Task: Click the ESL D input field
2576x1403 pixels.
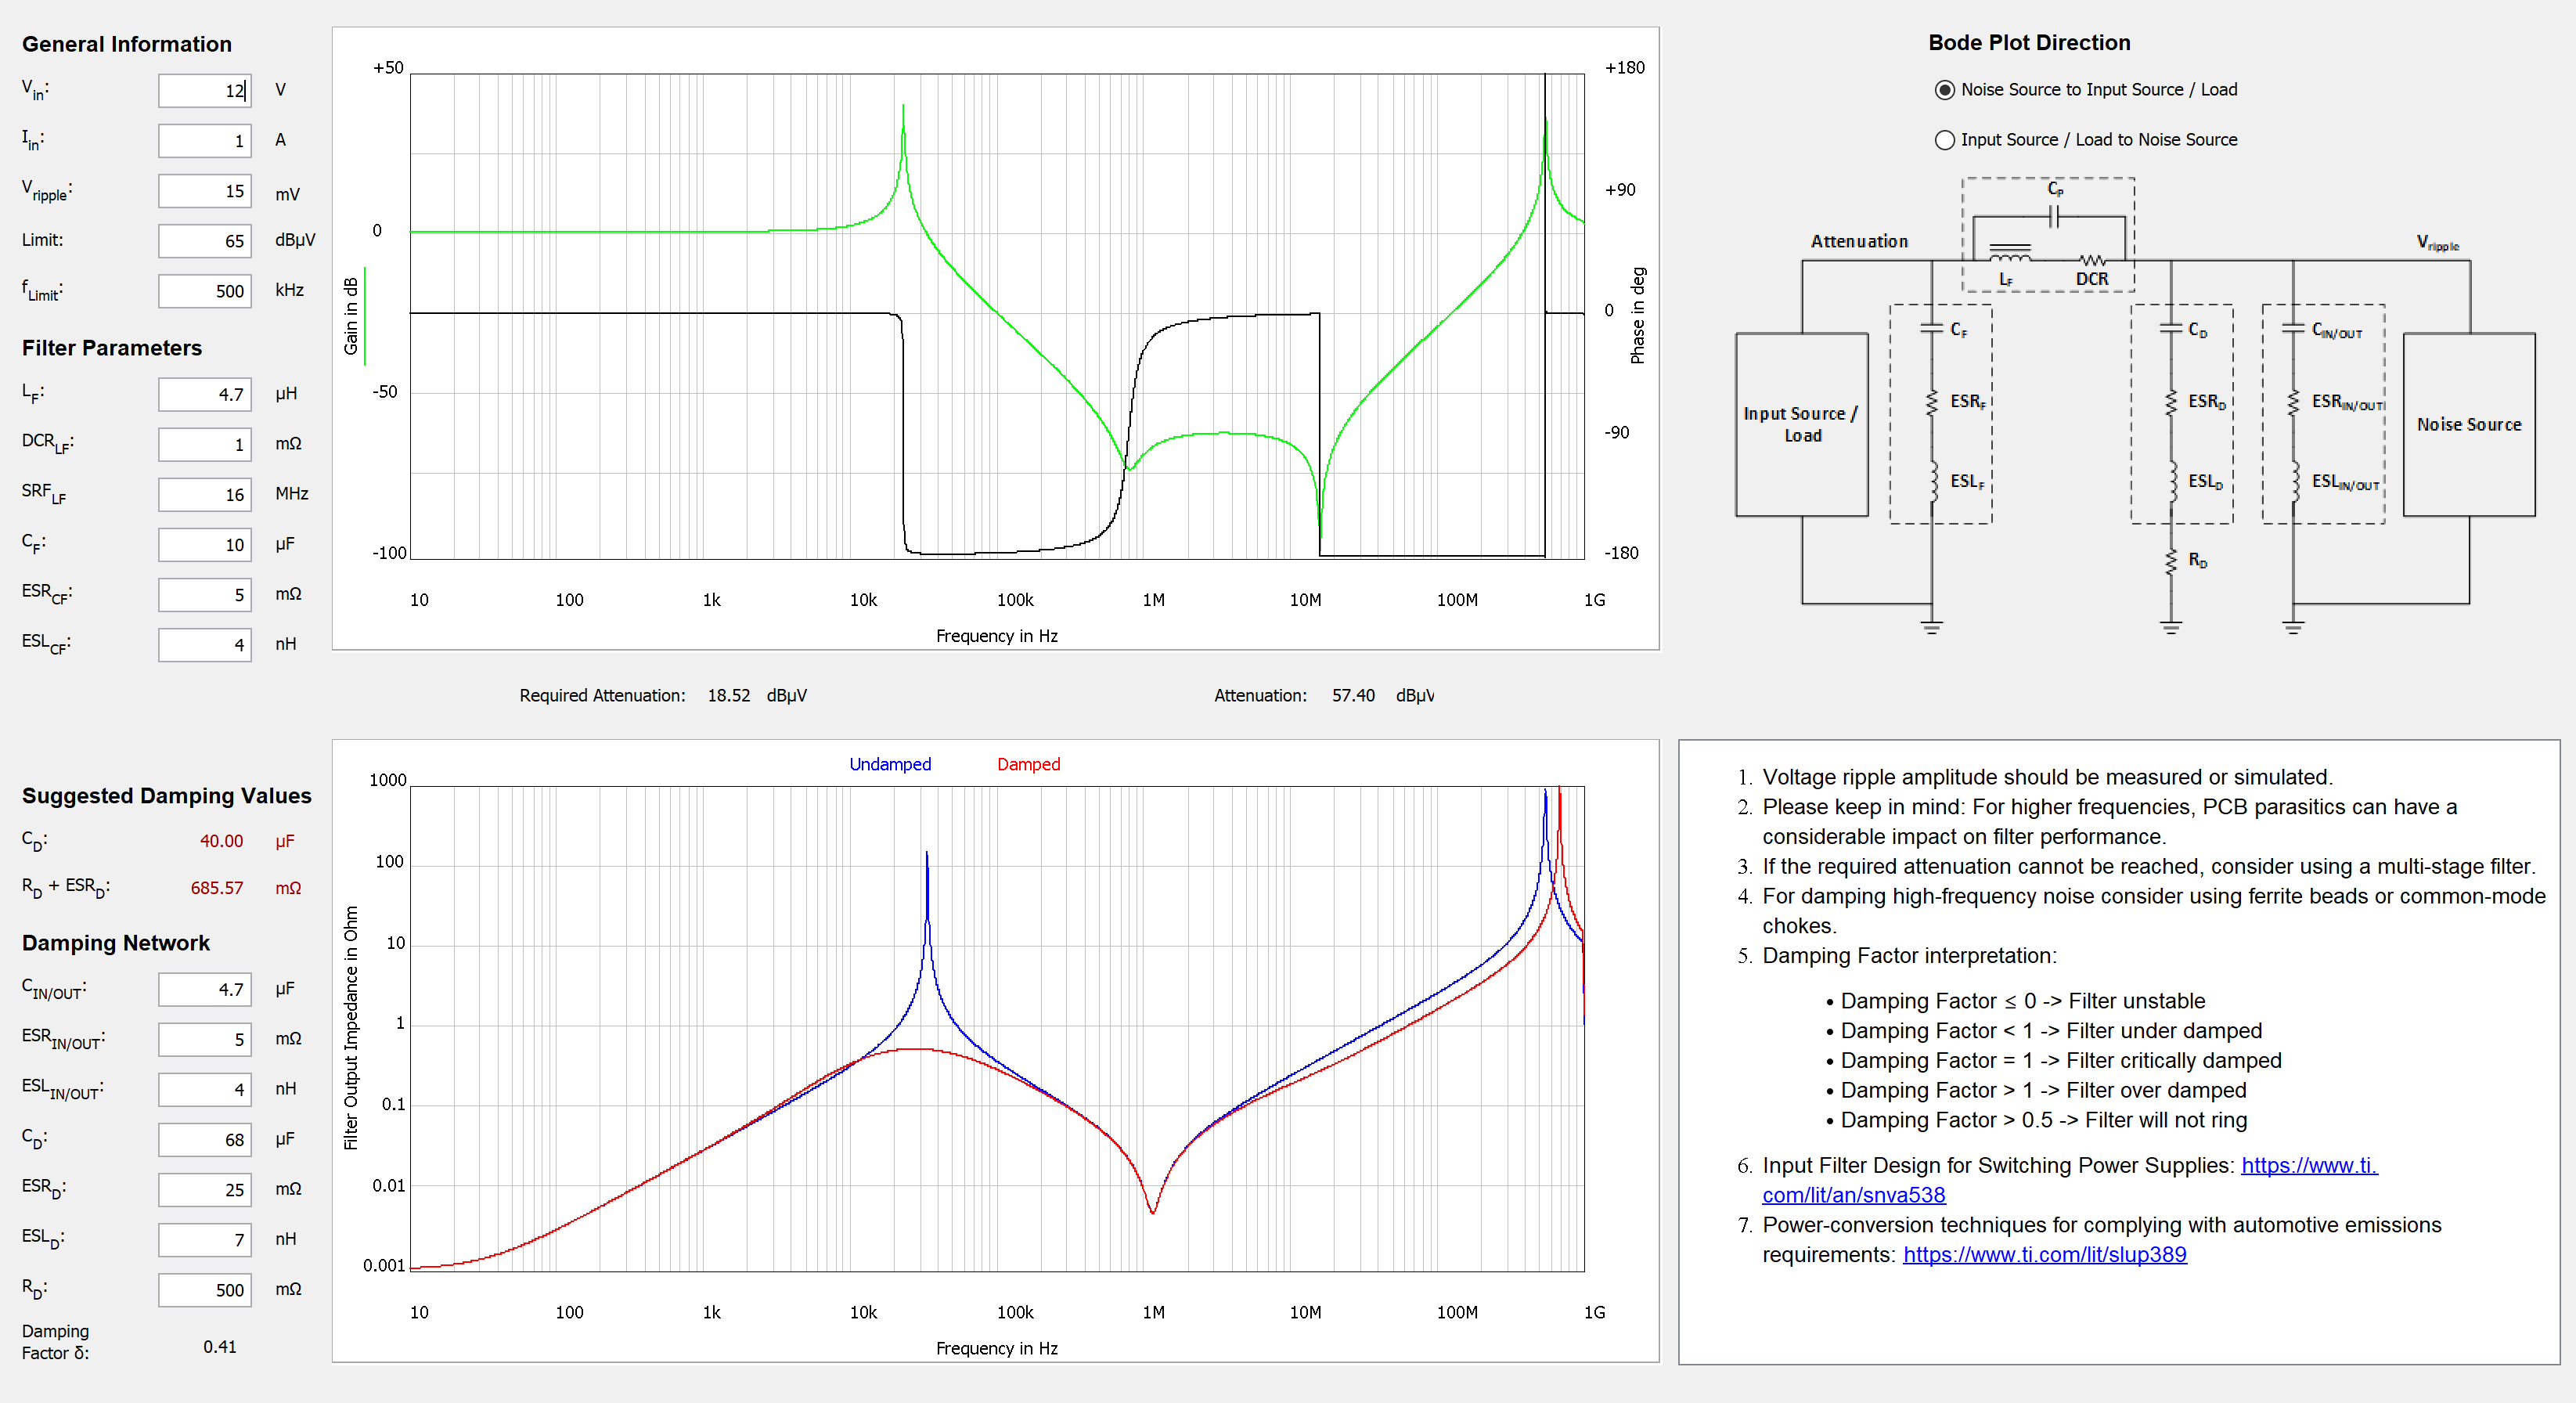Action: click(205, 1239)
